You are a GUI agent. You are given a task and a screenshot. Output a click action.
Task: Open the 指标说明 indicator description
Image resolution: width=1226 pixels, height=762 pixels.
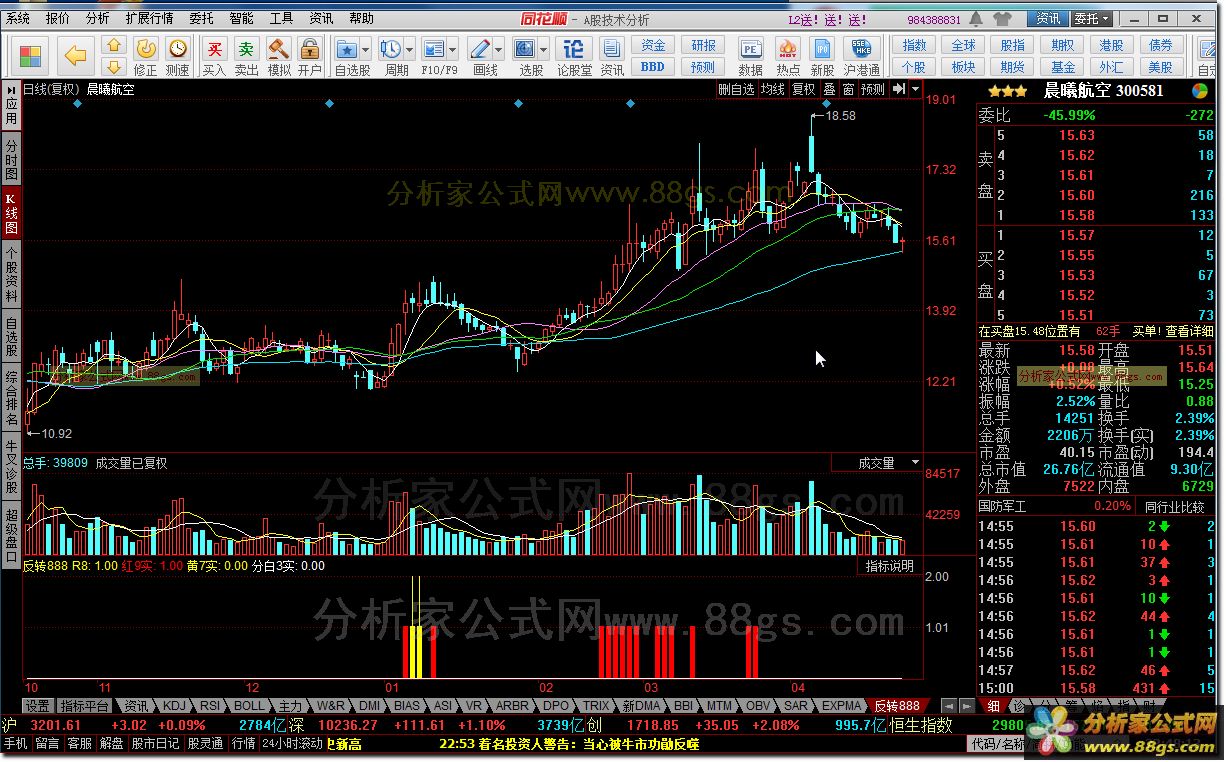click(x=890, y=566)
